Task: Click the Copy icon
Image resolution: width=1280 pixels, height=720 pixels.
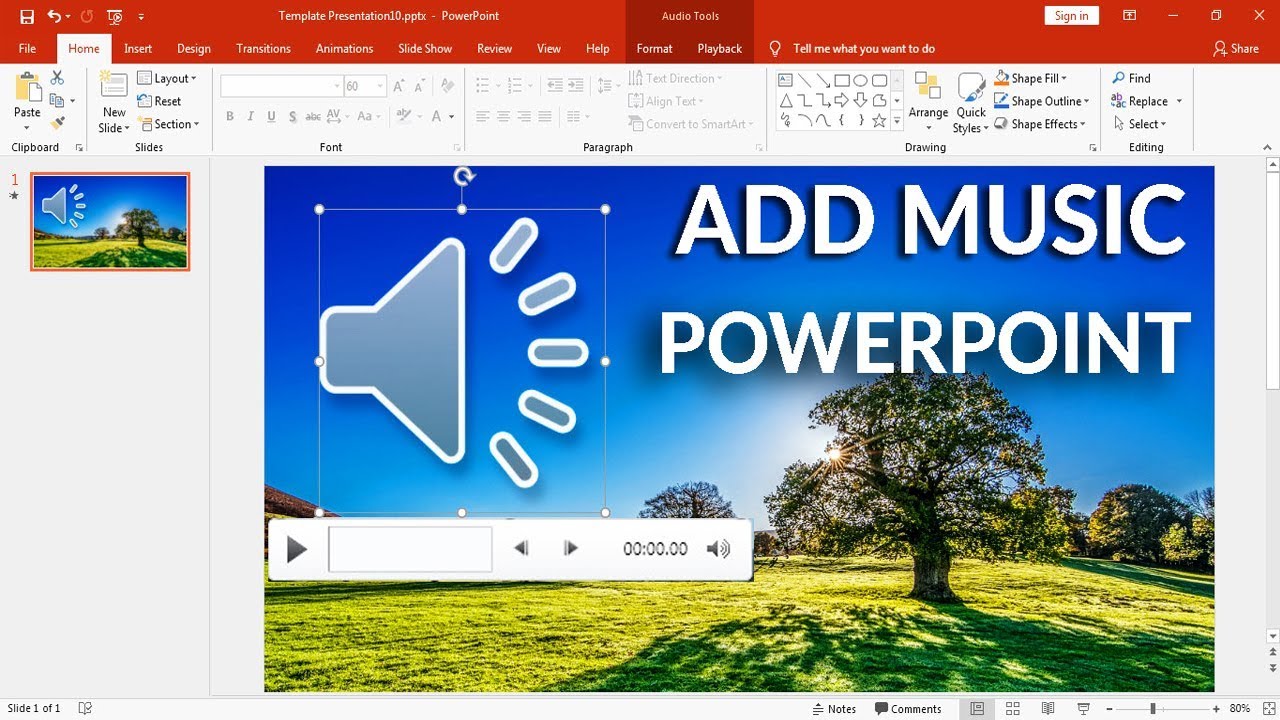Action: point(57,101)
